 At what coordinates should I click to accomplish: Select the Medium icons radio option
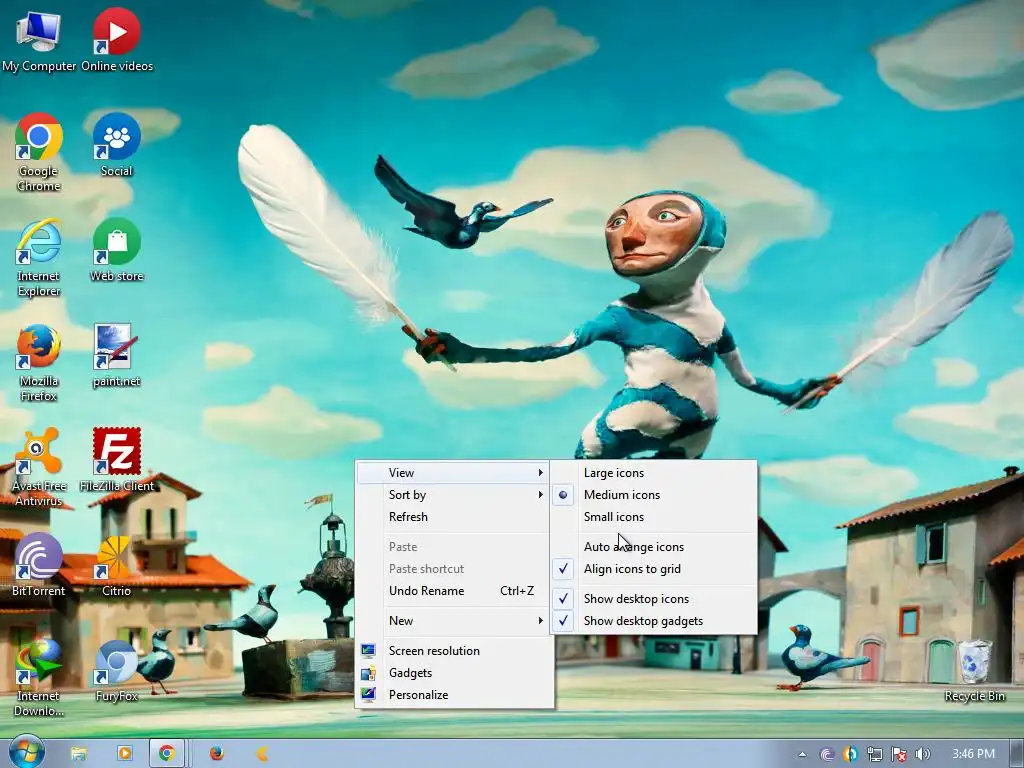pos(654,495)
